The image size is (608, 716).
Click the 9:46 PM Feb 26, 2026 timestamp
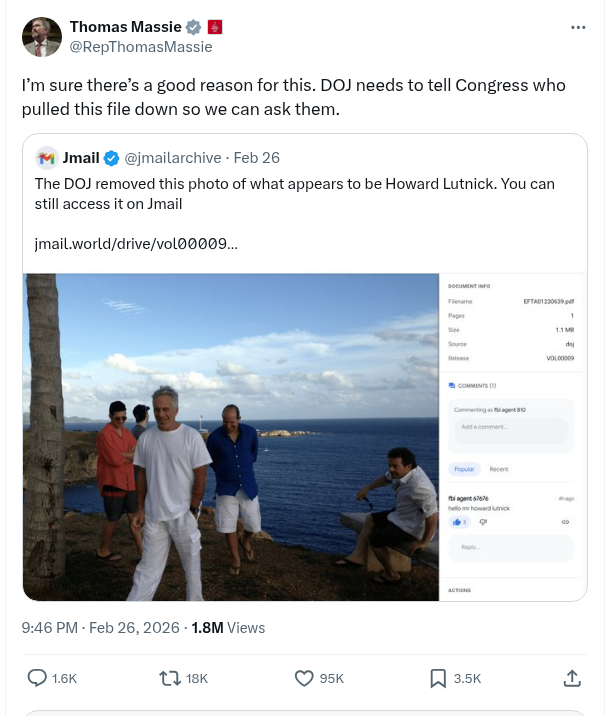coord(100,628)
